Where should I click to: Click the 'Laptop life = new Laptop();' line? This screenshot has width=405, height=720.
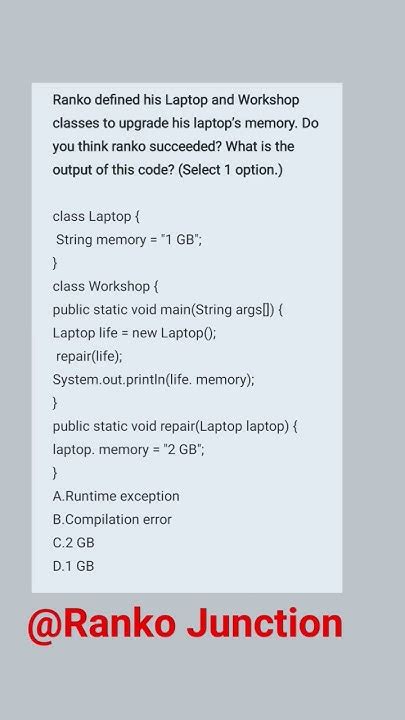point(134,333)
